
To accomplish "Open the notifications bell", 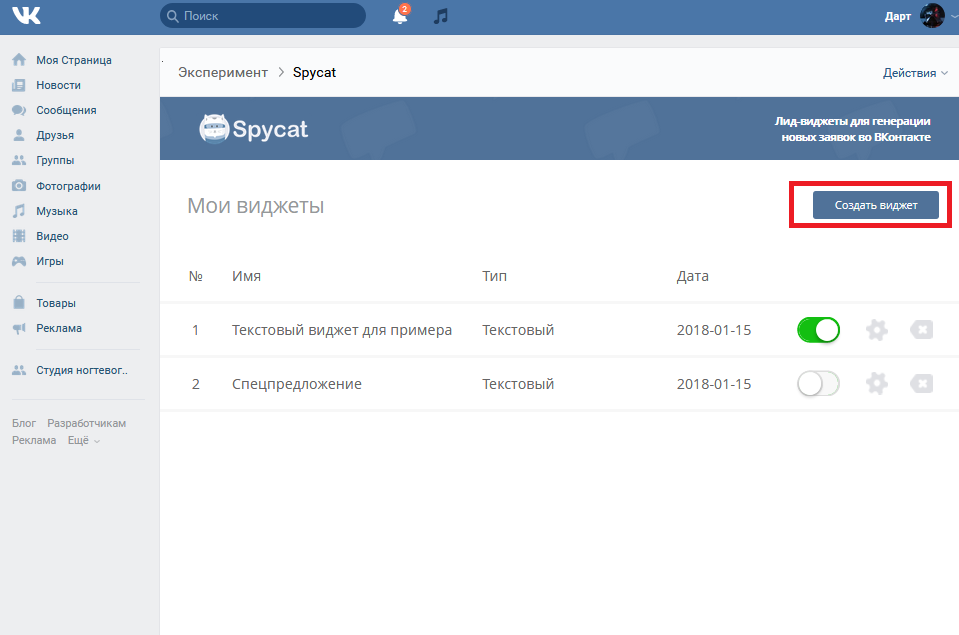I will [400, 16].
